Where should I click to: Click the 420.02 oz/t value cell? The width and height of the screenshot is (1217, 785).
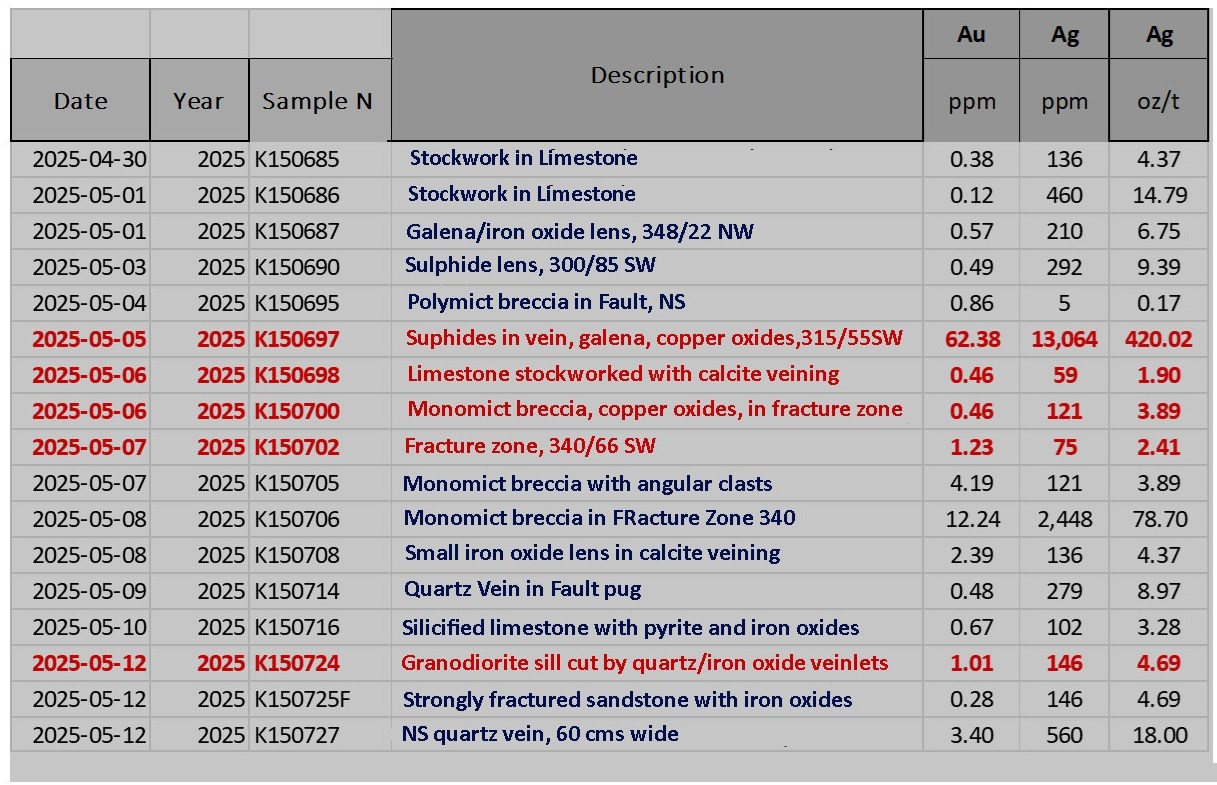tap(1158, 339)
